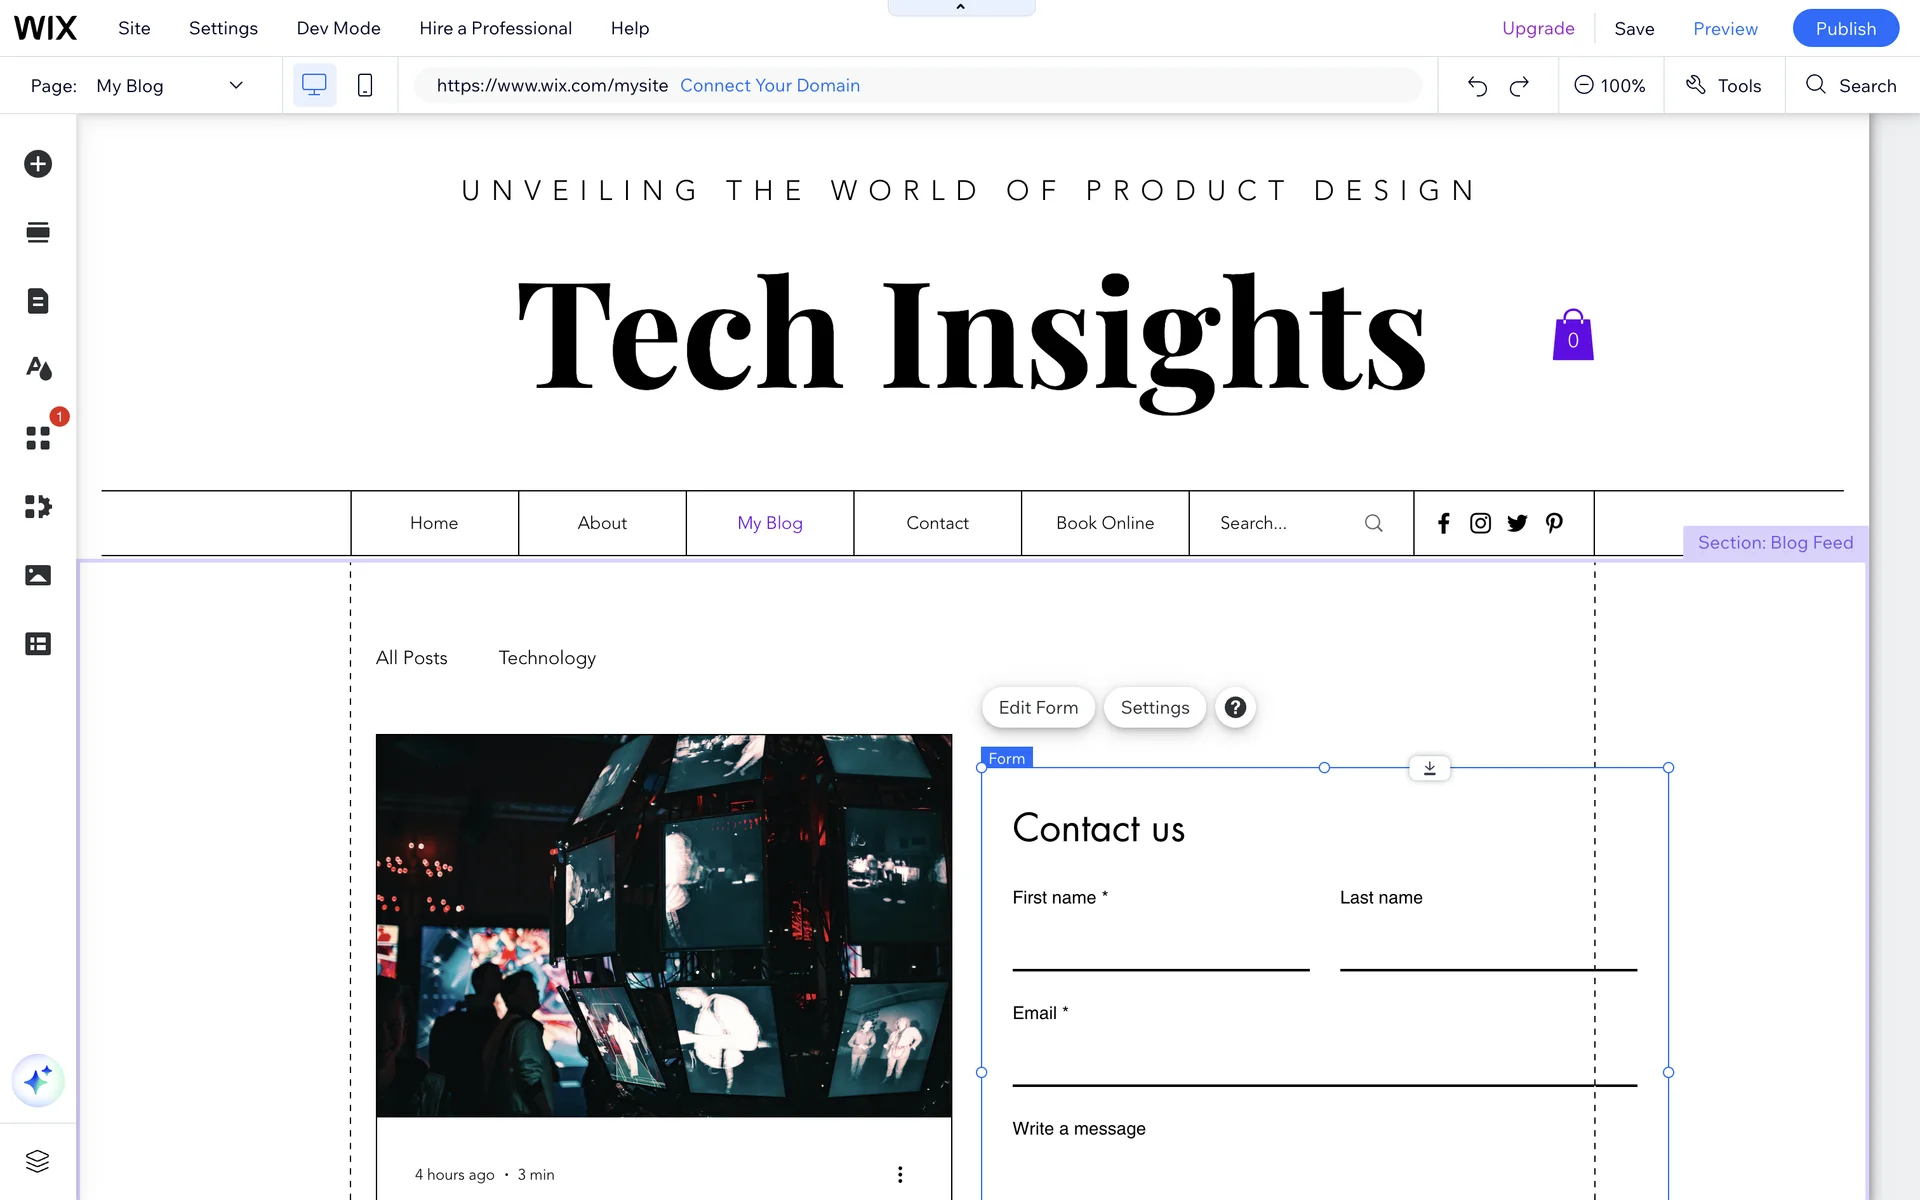Image resolution: width=1920 pixels, height=1200 pixels.
Task: Open the Add Elements plus panel
Action: 38,164
